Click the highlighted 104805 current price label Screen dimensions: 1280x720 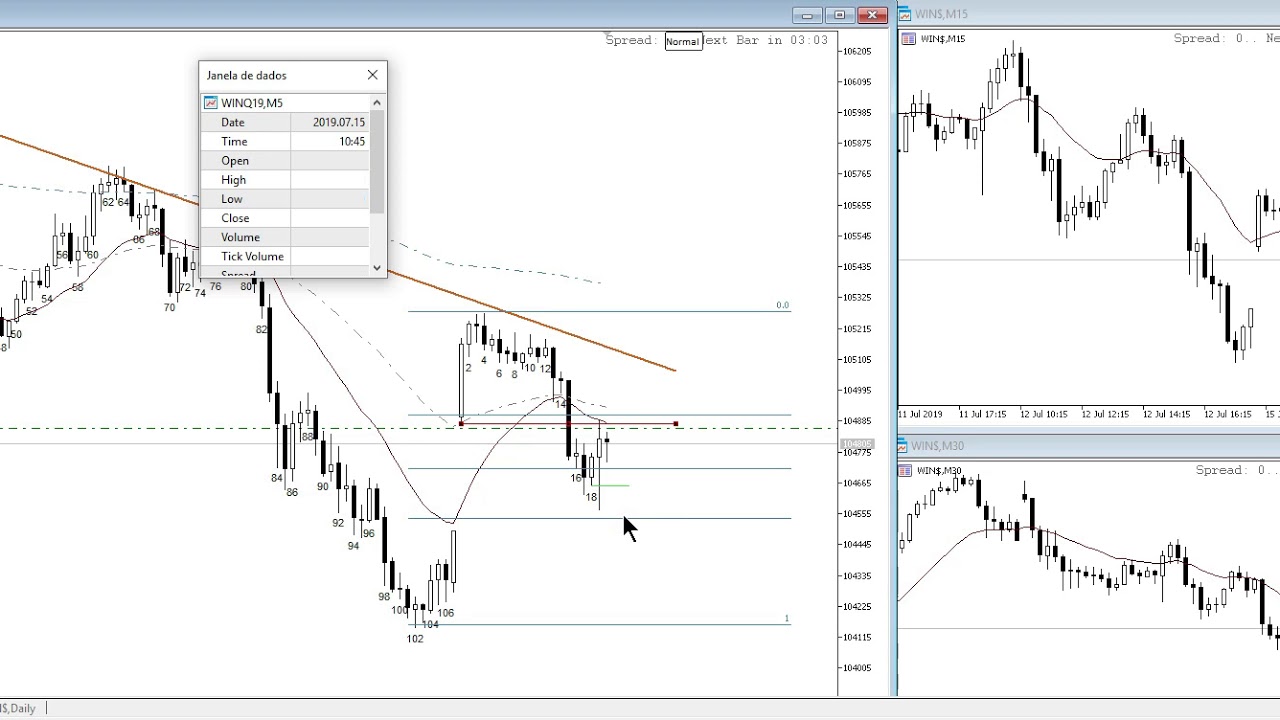coord(857,444)
